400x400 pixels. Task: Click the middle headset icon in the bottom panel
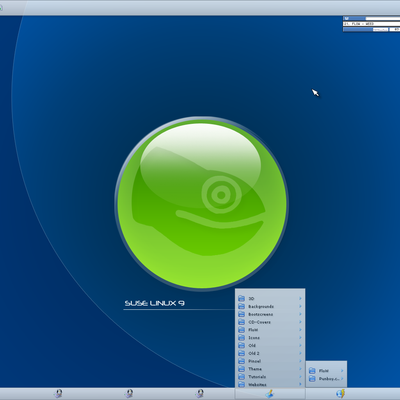pos(129,394)
